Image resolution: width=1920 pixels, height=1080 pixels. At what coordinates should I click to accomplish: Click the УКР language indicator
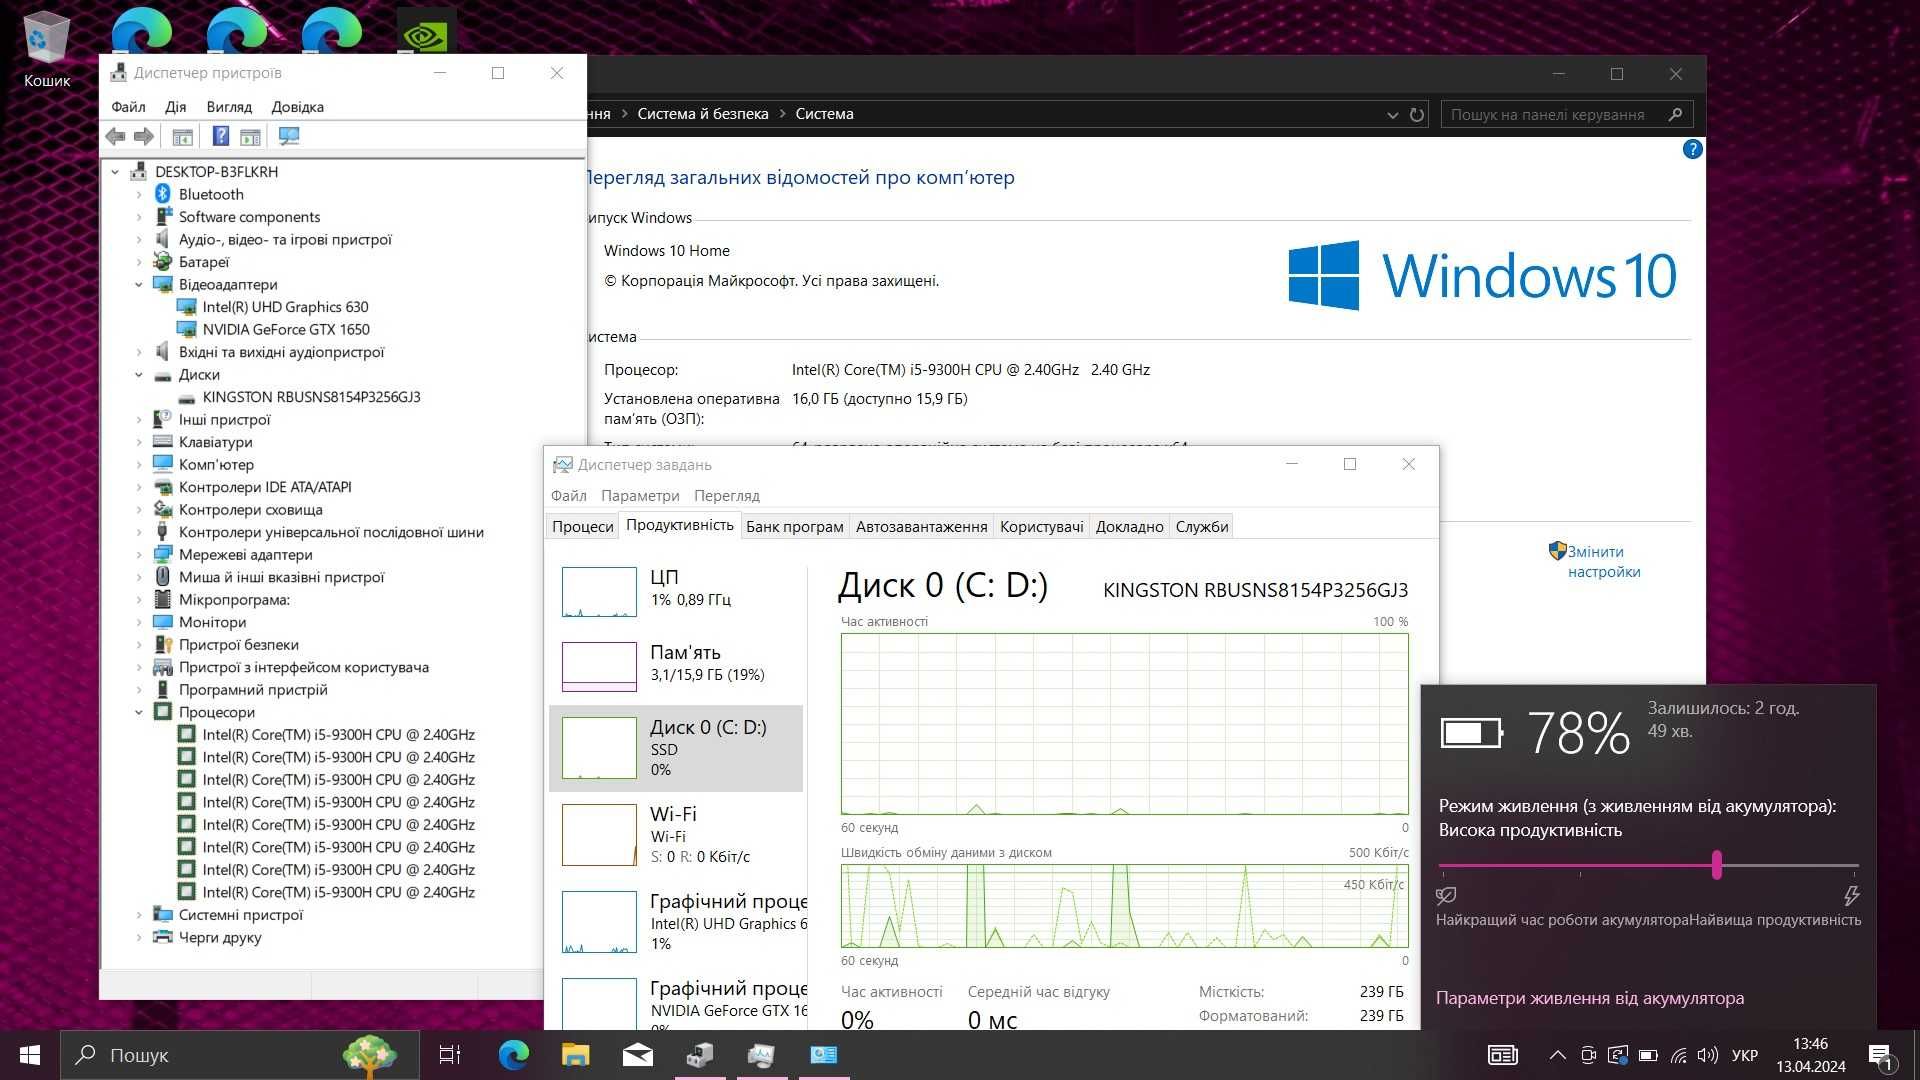click(x=1744, y=1055)
